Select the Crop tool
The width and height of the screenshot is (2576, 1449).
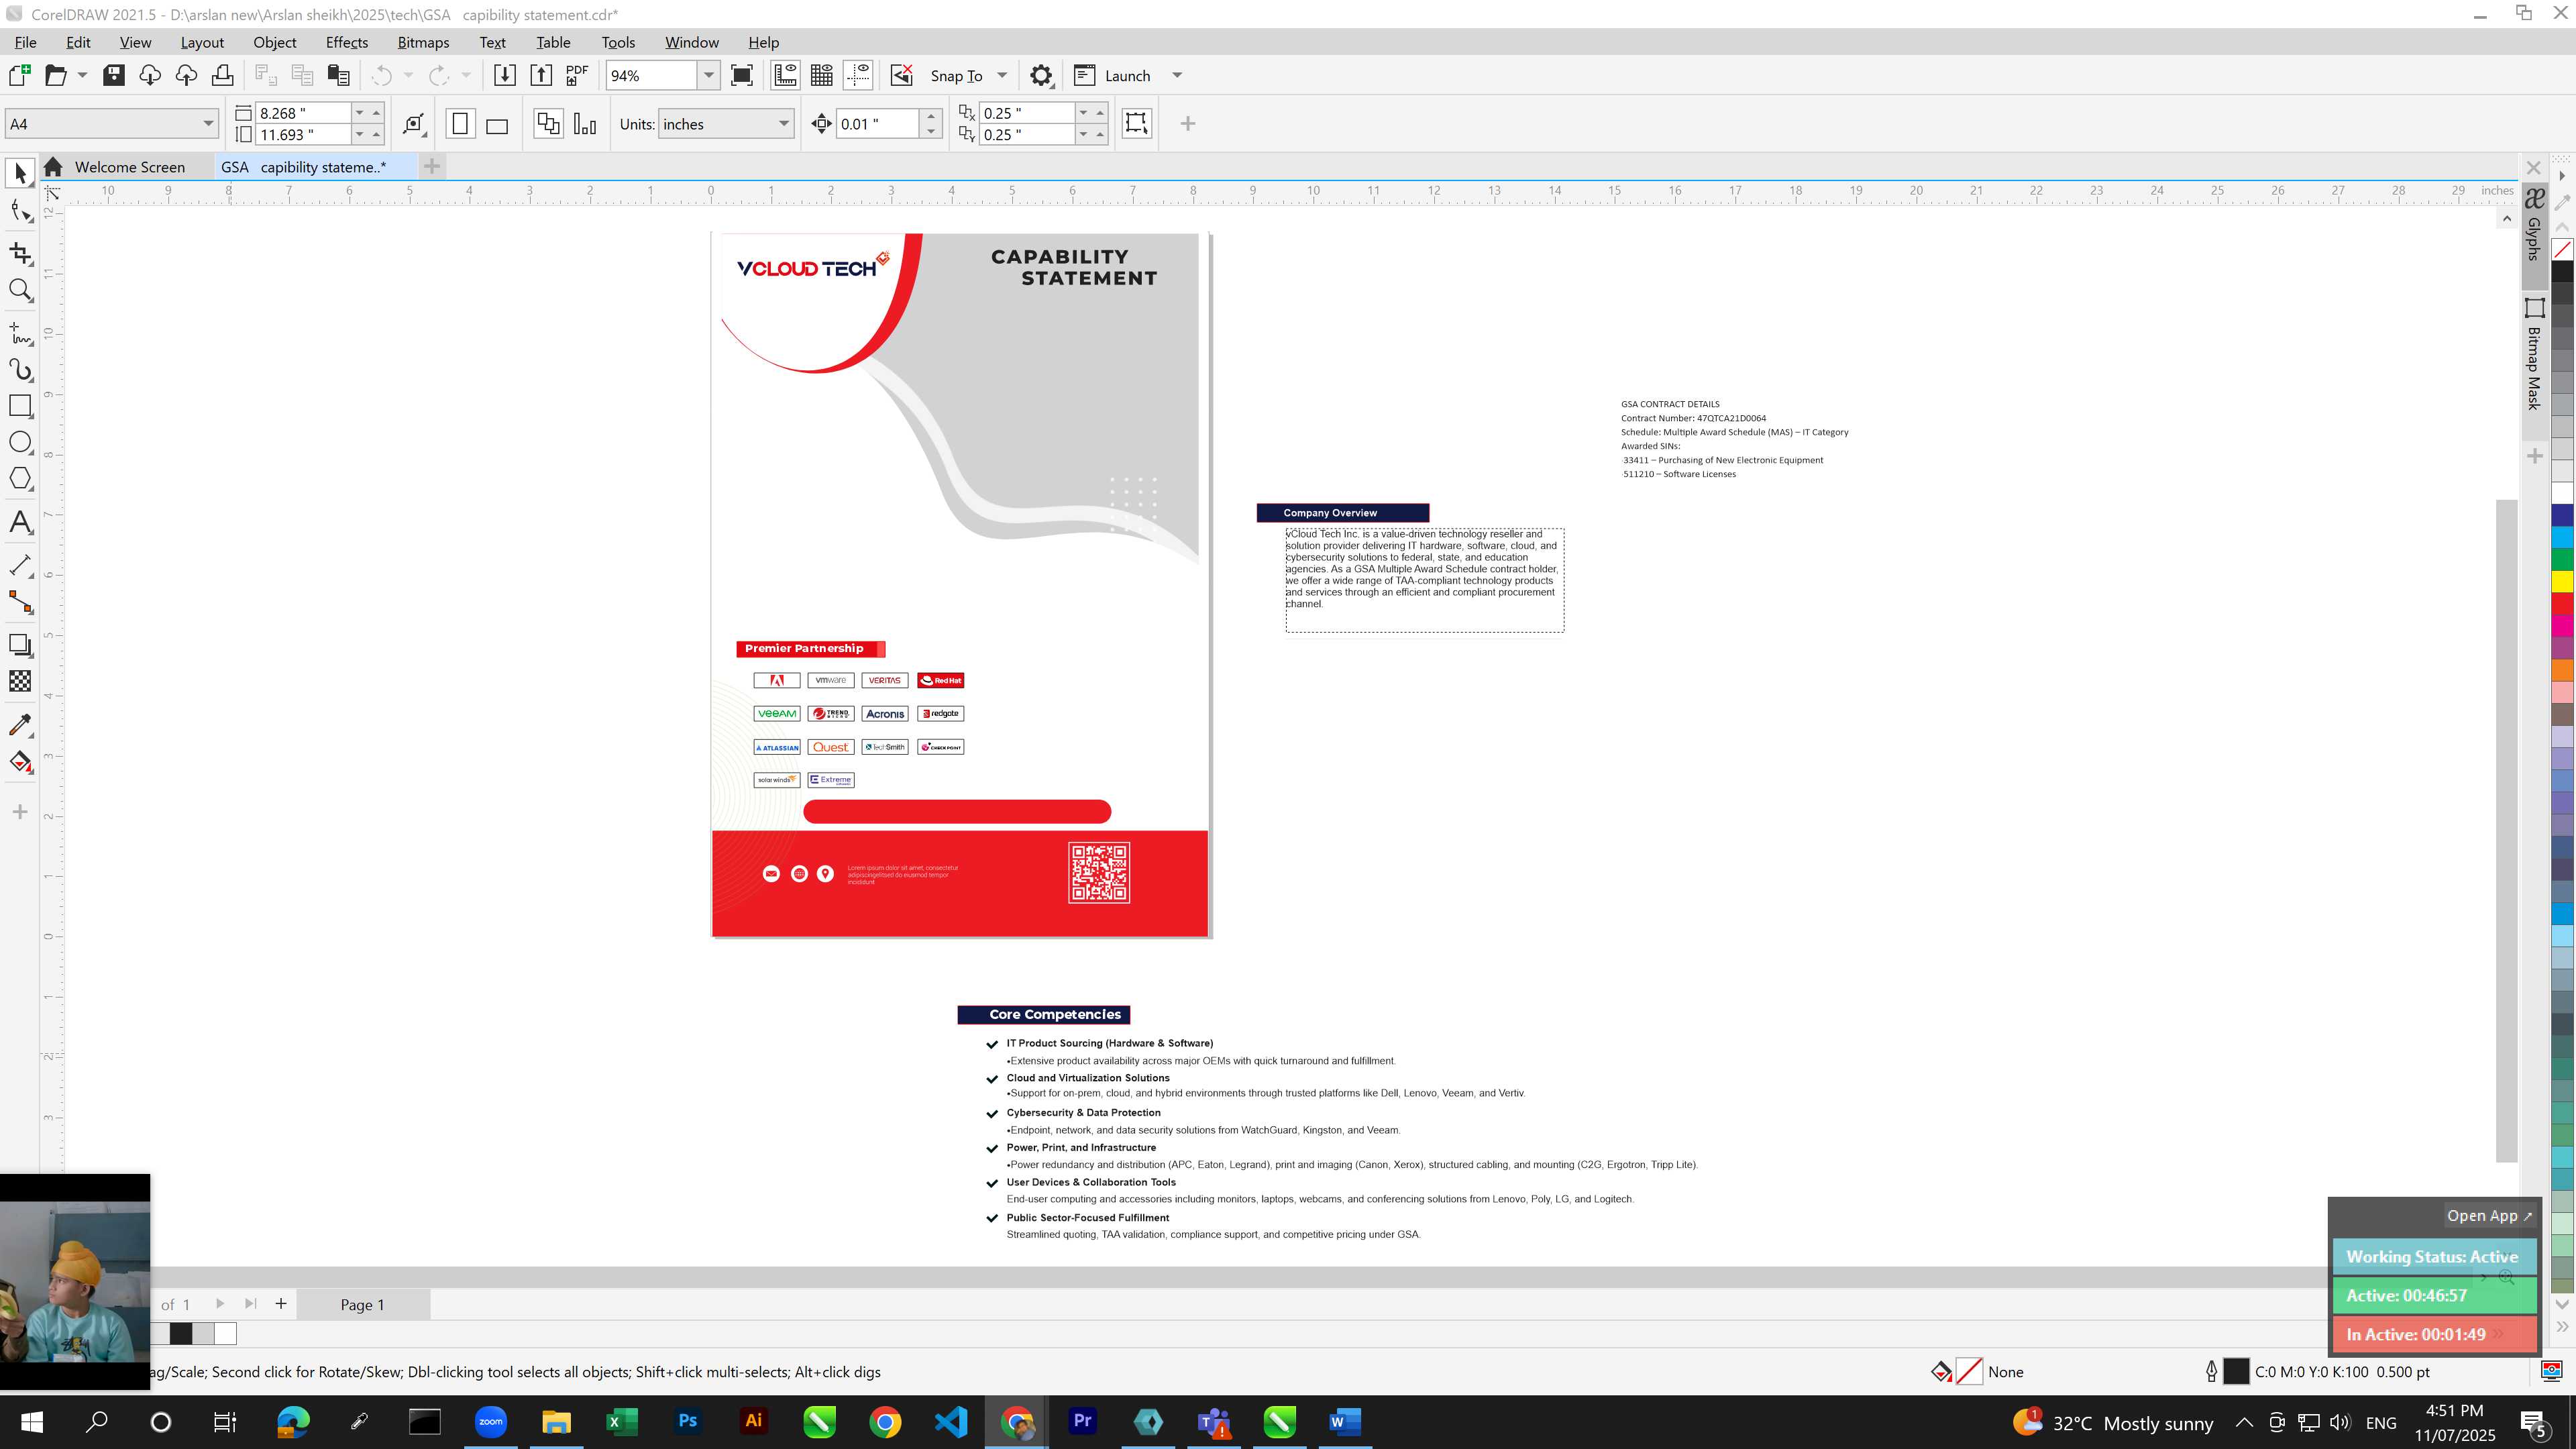tap(20, 253)
